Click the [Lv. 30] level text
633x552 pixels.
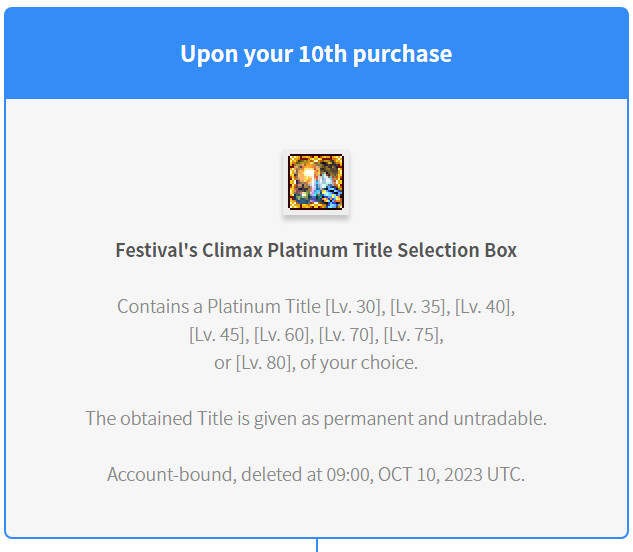coord(355,306)
